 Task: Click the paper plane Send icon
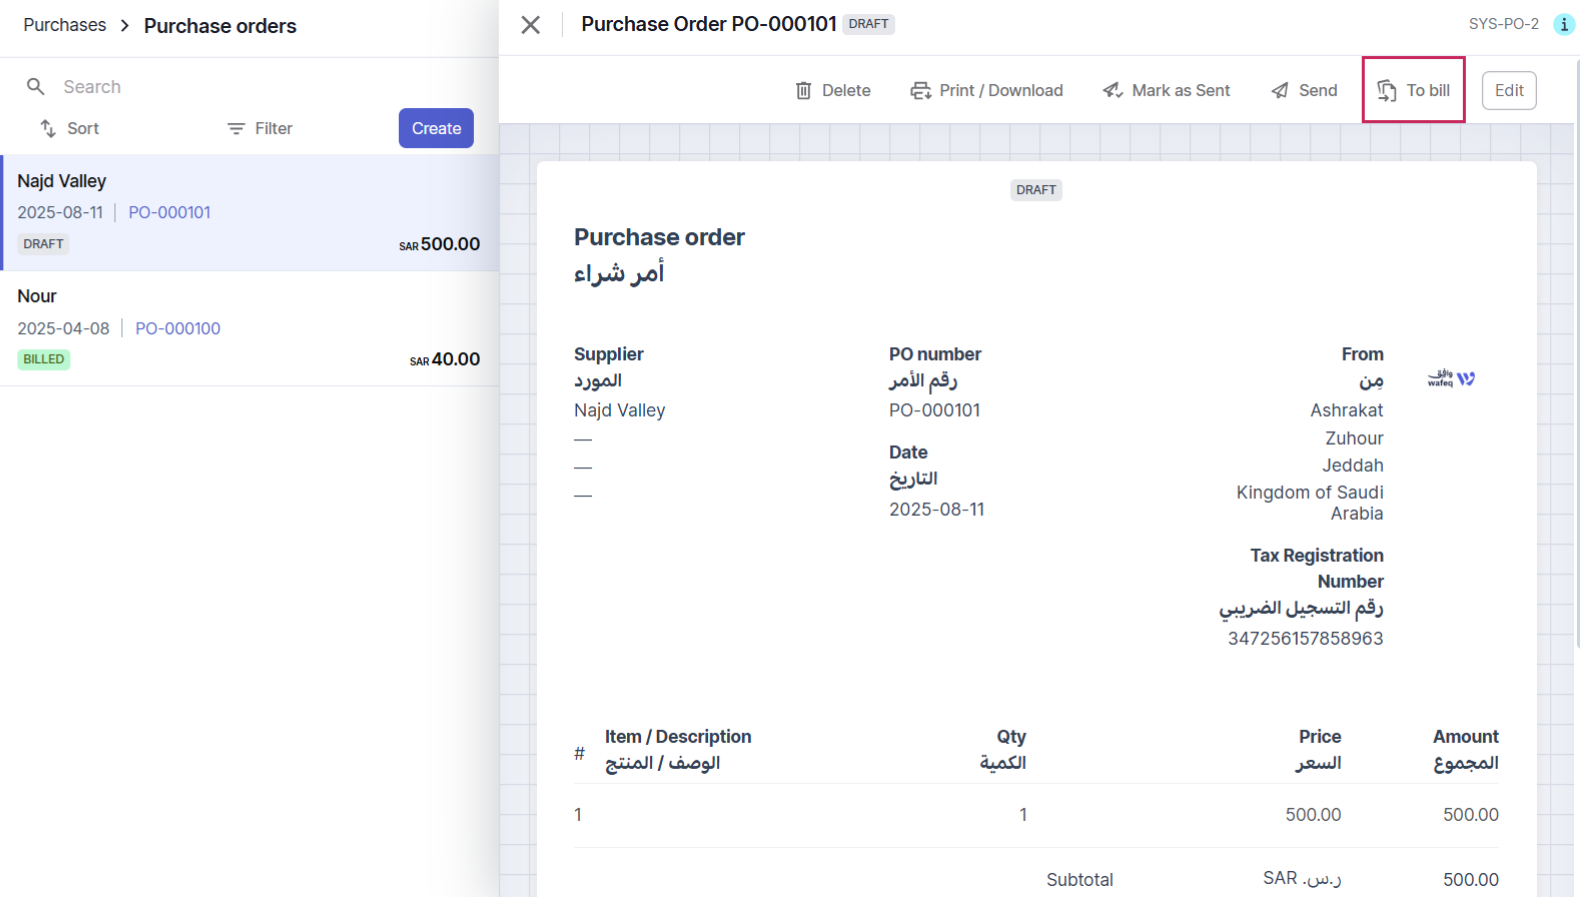(1280, 91)
